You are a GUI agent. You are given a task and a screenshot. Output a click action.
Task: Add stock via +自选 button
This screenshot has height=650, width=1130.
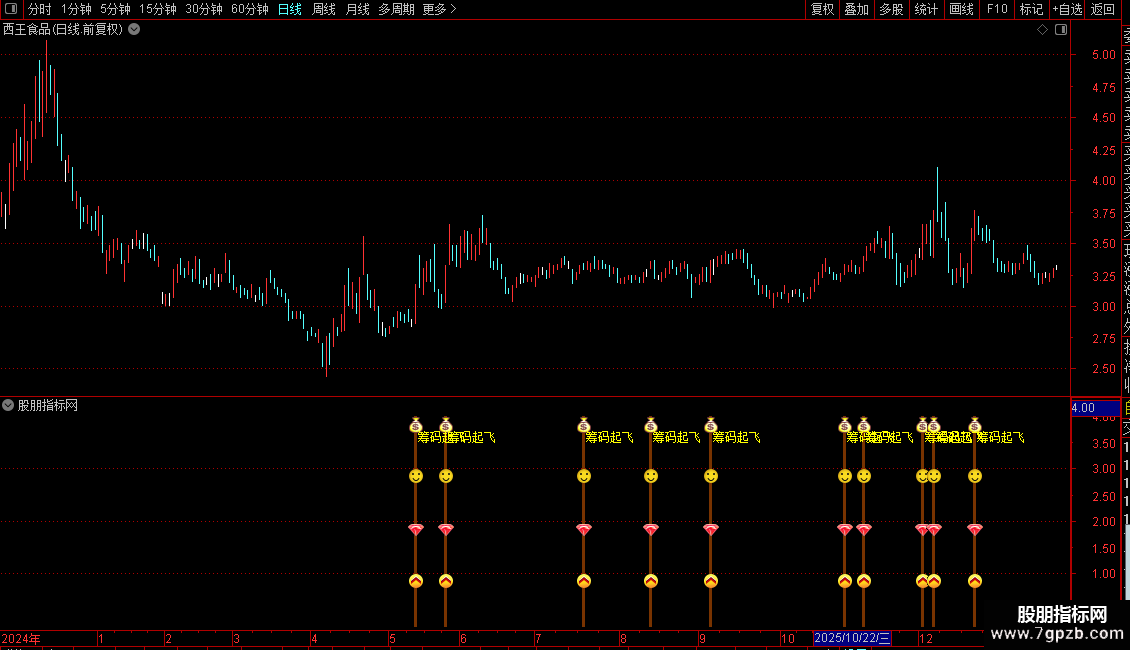point(1067,9)
